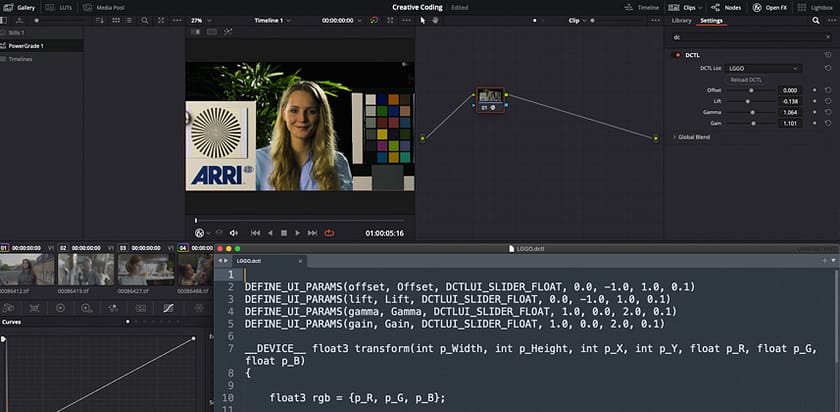Reset the Gain parameter

(x=828, y=123)
